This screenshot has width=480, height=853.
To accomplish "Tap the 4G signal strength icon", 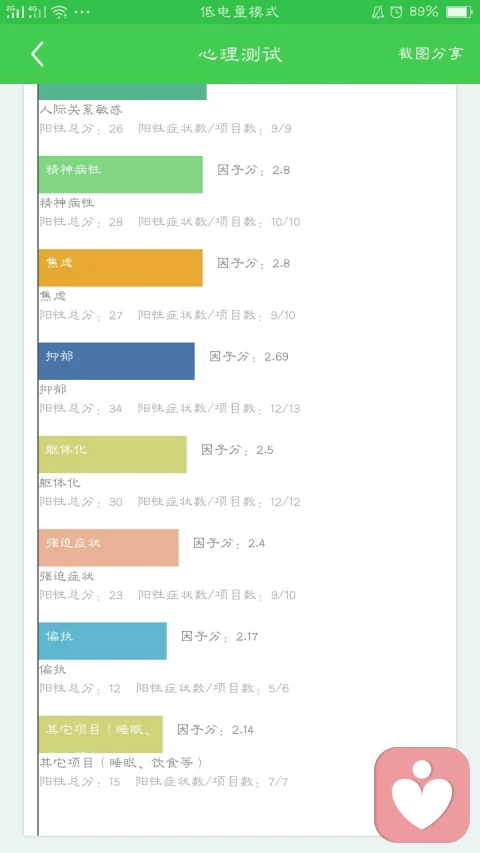I will tap(36, 12).
